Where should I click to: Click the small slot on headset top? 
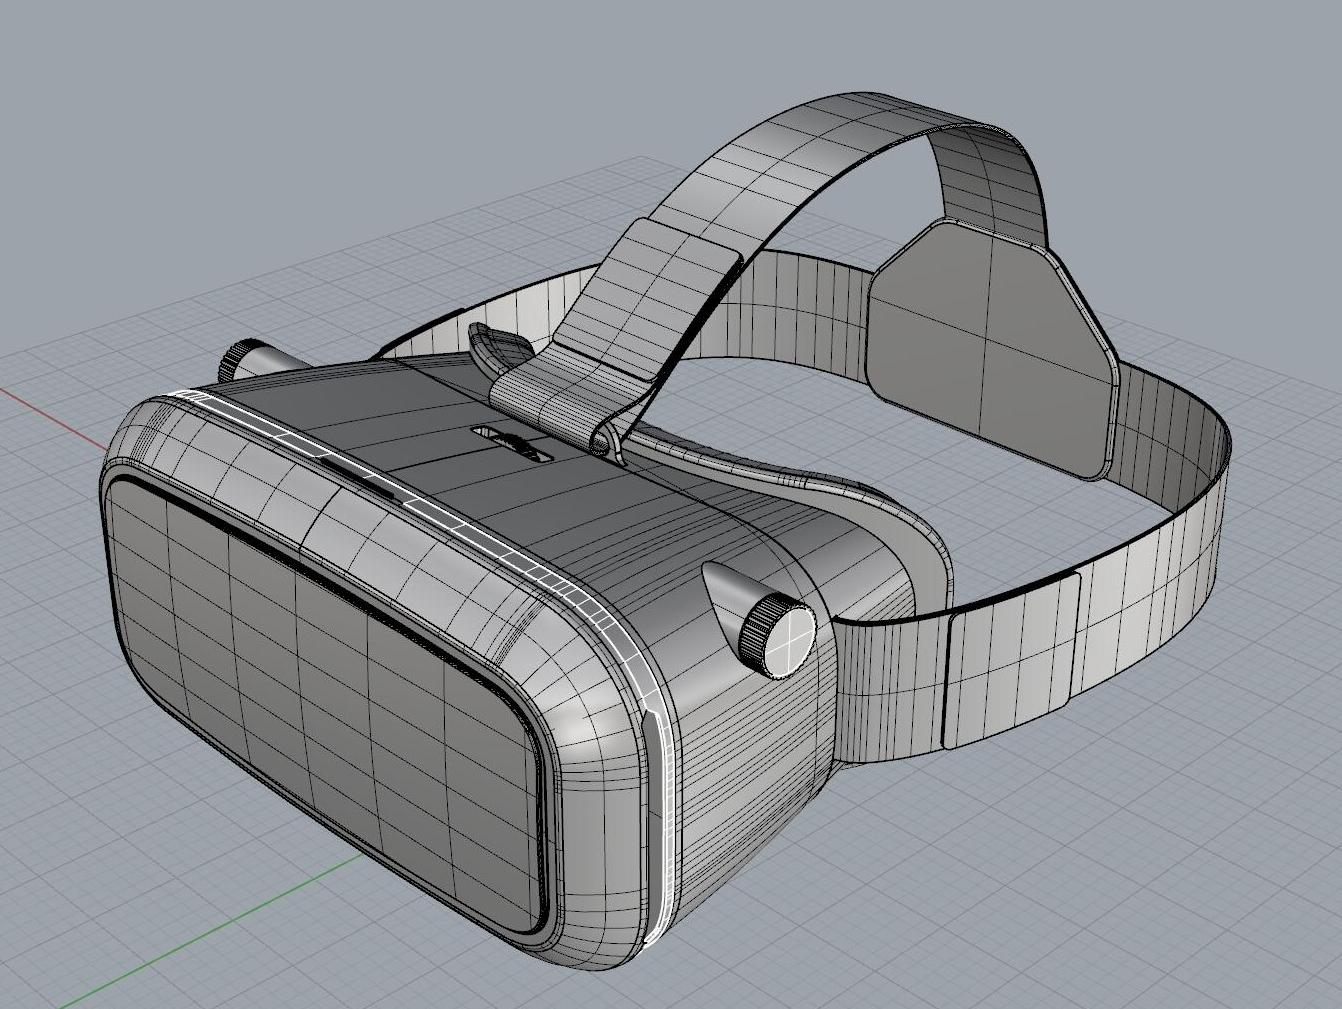tap(512, 442)
